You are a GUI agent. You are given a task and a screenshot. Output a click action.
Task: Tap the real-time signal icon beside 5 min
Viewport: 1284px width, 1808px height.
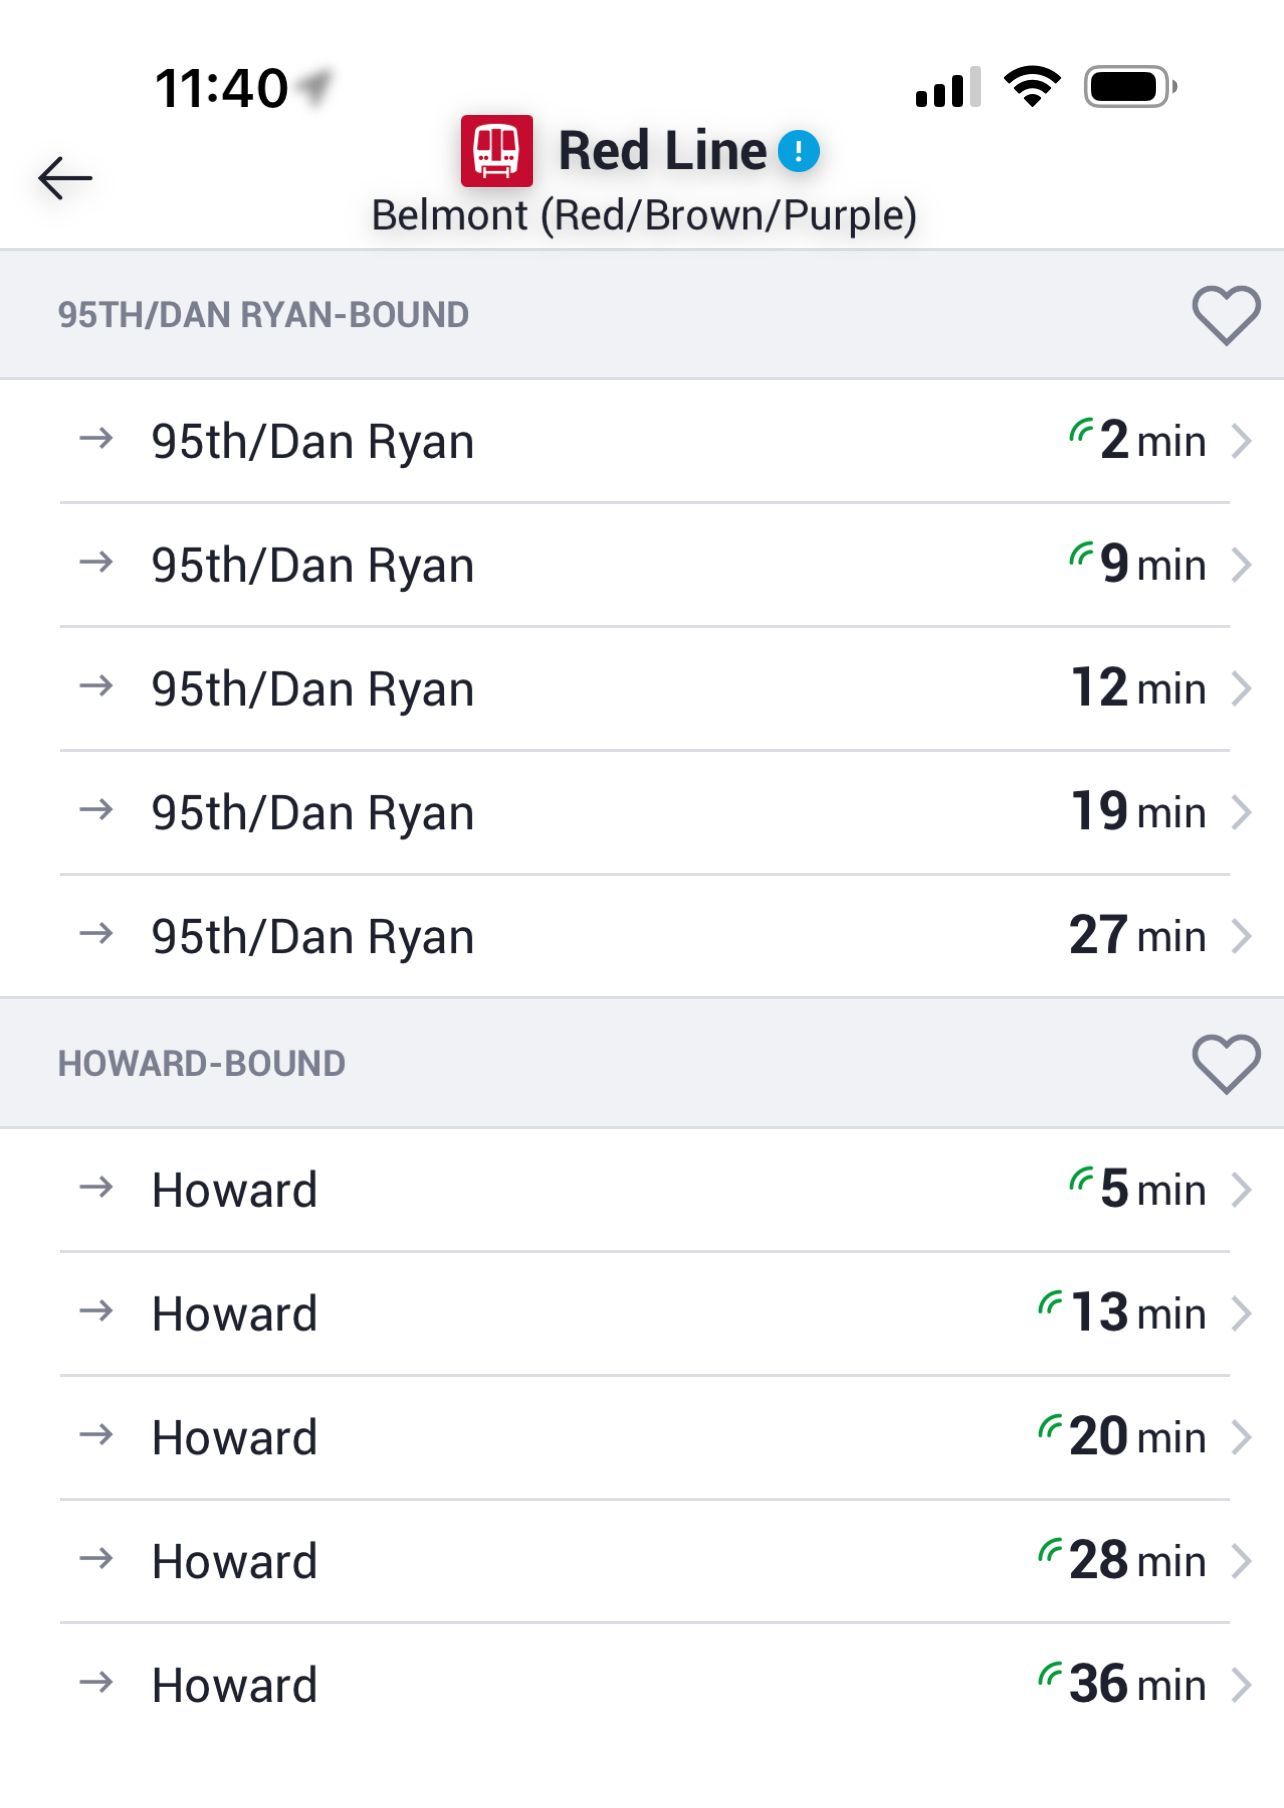pyautogui.click(x=1081, y=1180)
